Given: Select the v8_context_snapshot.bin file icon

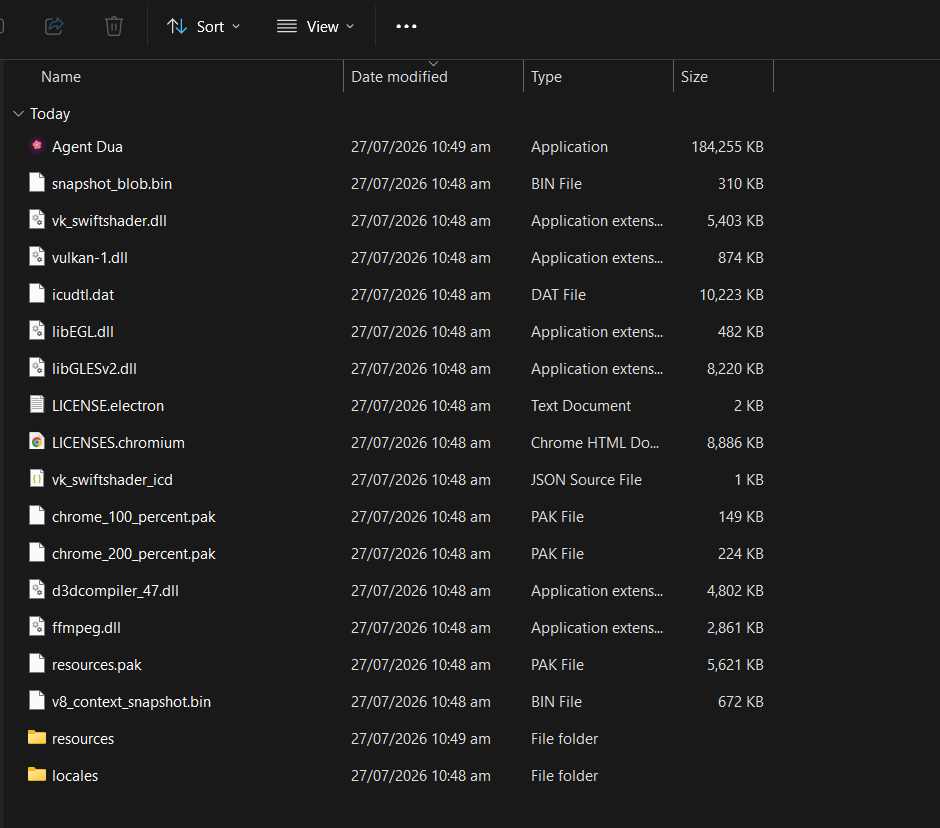Looking at the screenshot, I should tap(37, 701).
